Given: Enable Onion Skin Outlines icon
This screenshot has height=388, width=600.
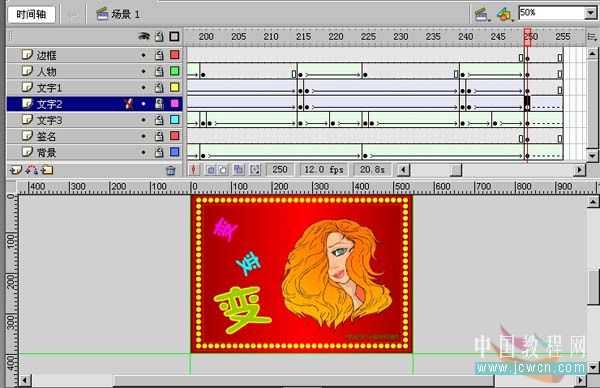Looking at the screenshot, I should pyautogui.click(x=223, y=170).
